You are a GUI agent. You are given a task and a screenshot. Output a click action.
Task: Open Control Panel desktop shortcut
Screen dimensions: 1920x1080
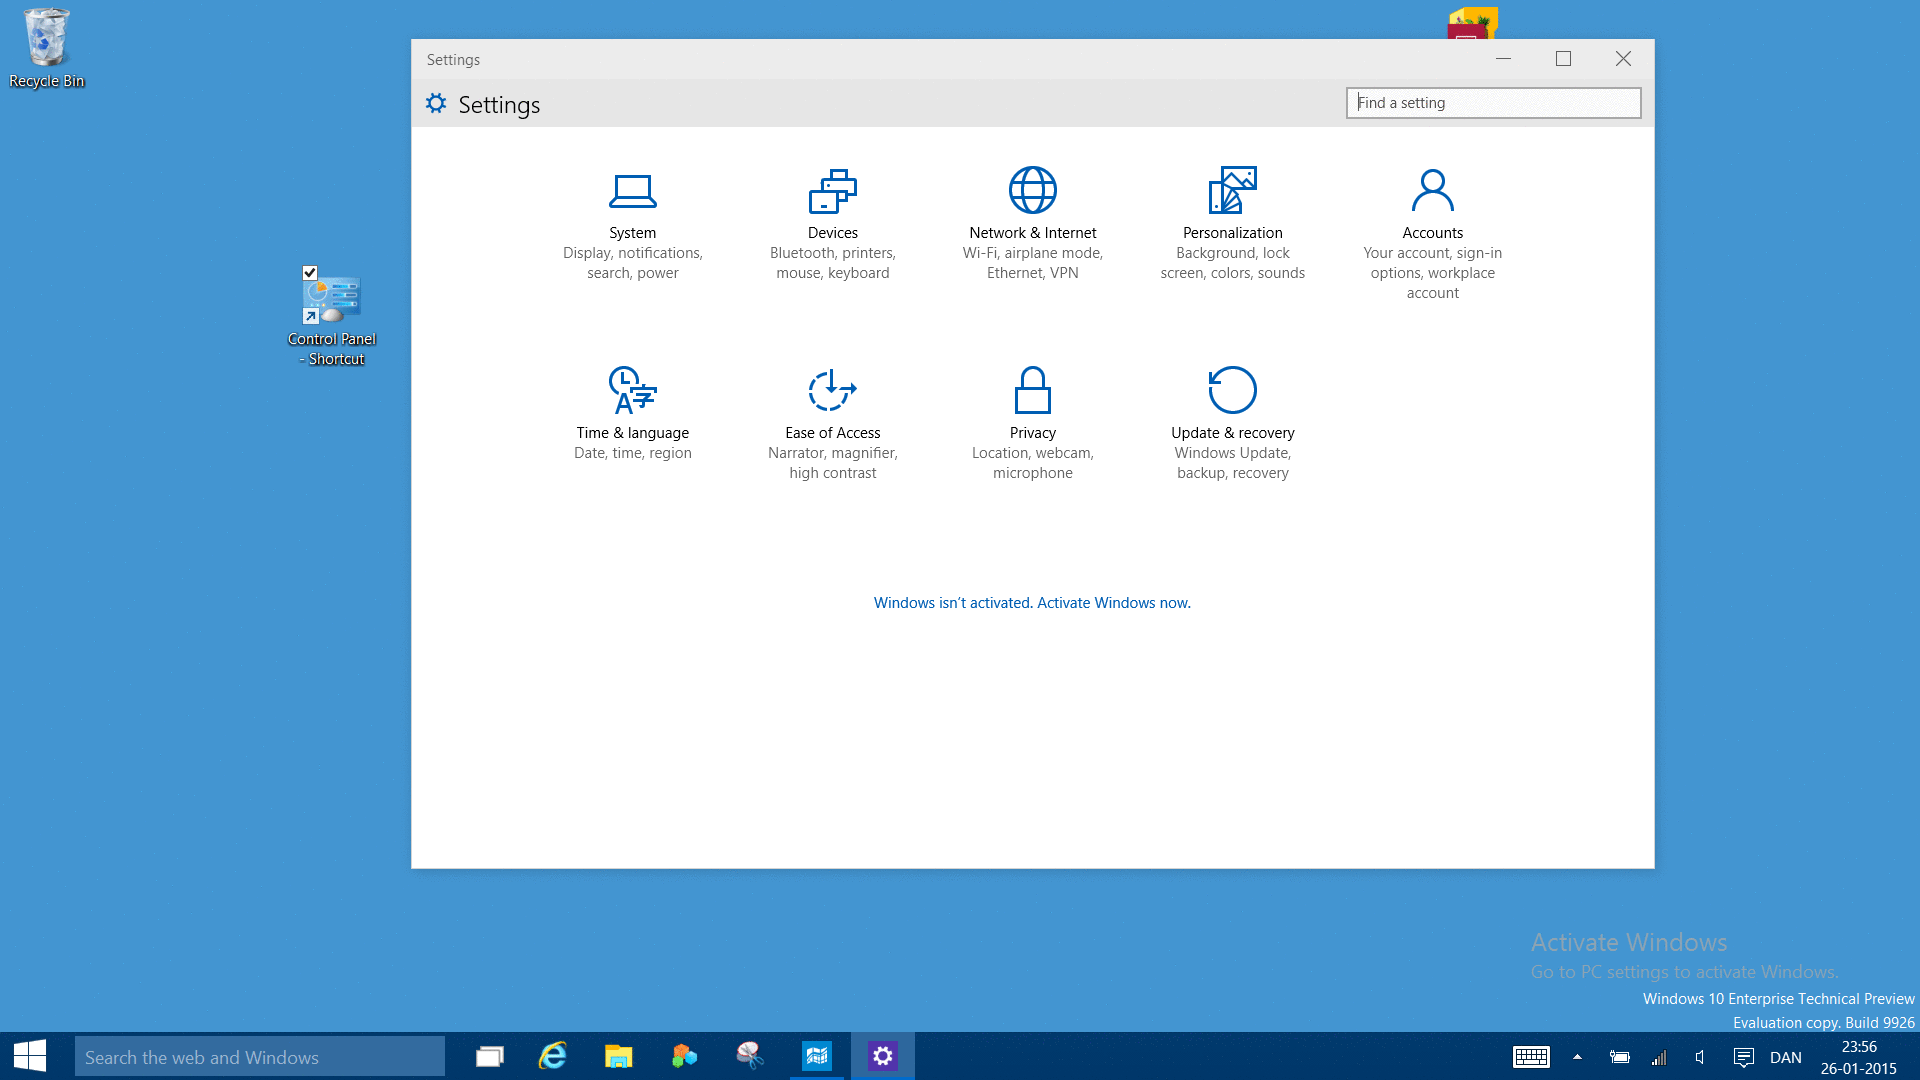point(332,300)
